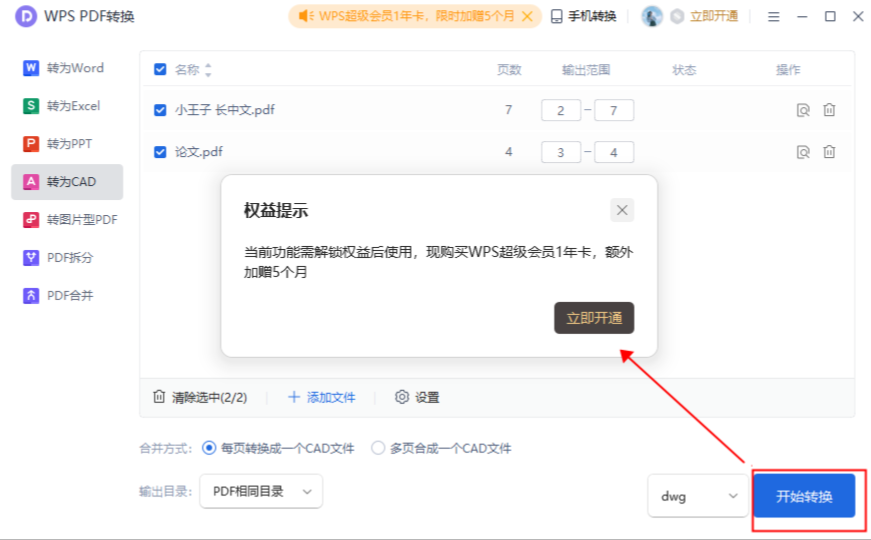Viewport: 871px width, 540px height.
Task: Click 论文.pdf file name
Action: [x=199, y=152]
